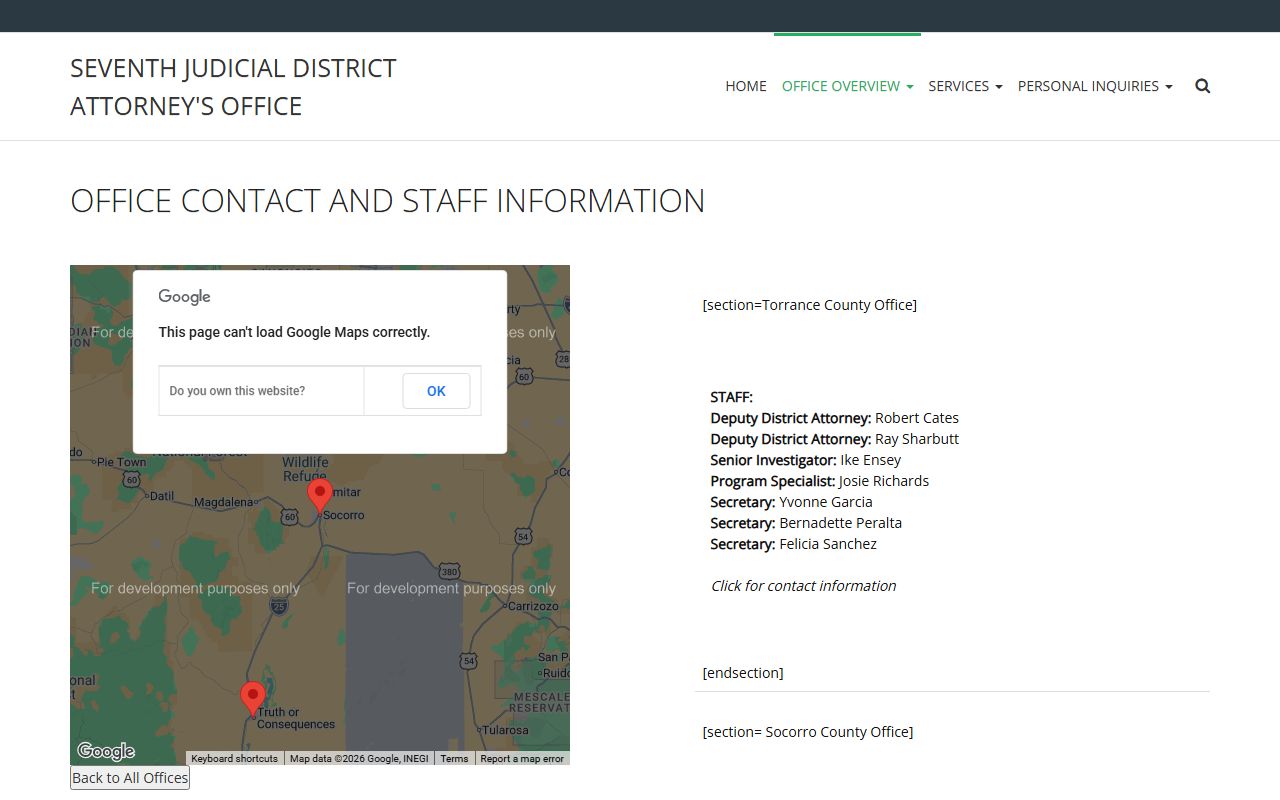The image size is (1280, 800).
Task: Expand the Services dropdown menu
Action: click(x=965, y=86)
